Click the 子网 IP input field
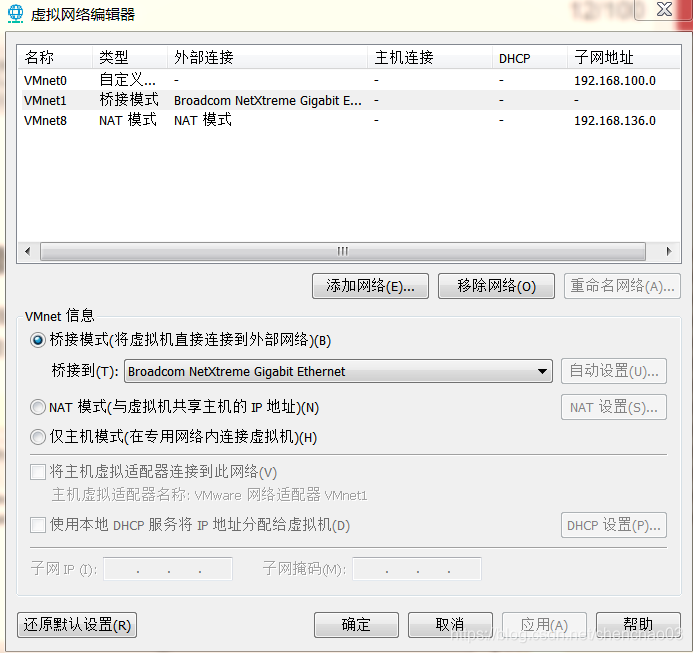The width and height of the screenshot is (693, 653). click(168, 569)
